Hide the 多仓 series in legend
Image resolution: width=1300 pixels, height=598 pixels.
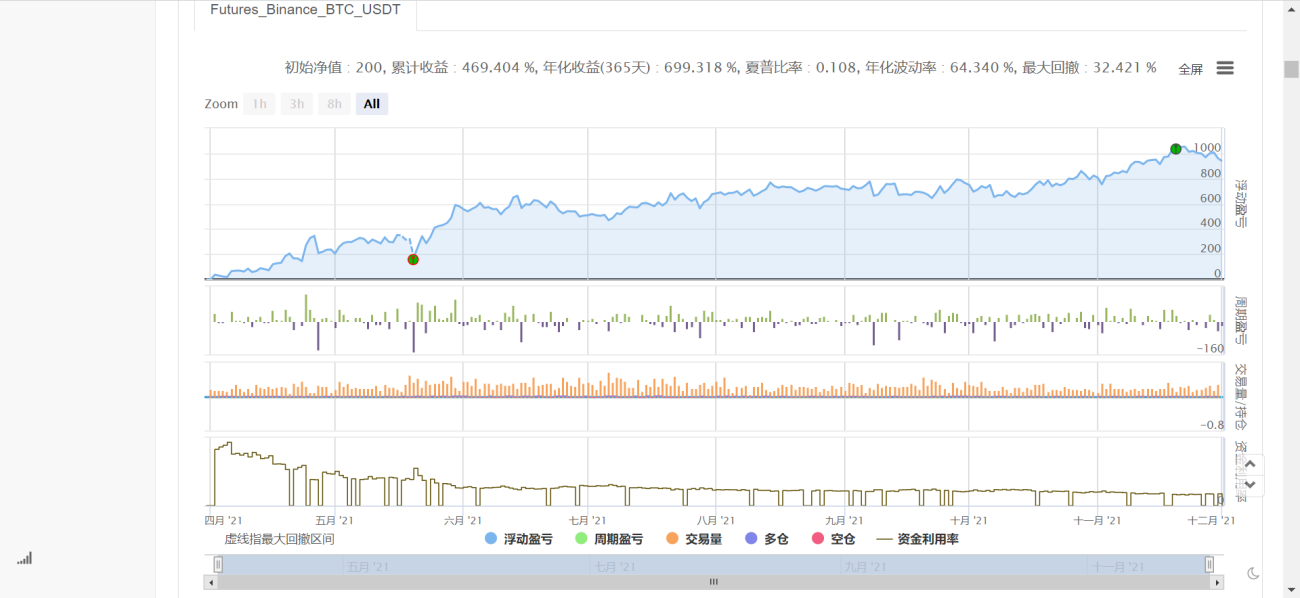tap(767, 539)
